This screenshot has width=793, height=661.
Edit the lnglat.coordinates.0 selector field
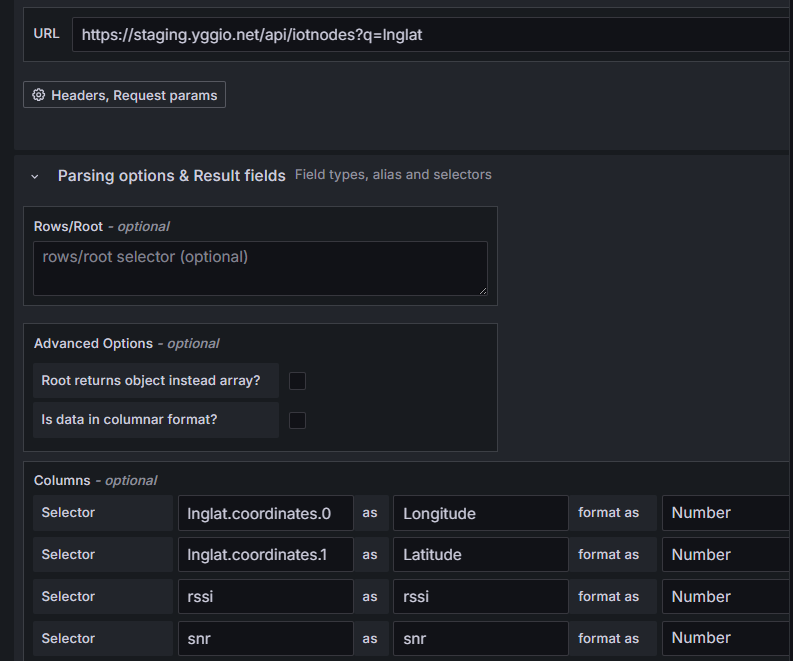tap(265, 513)
